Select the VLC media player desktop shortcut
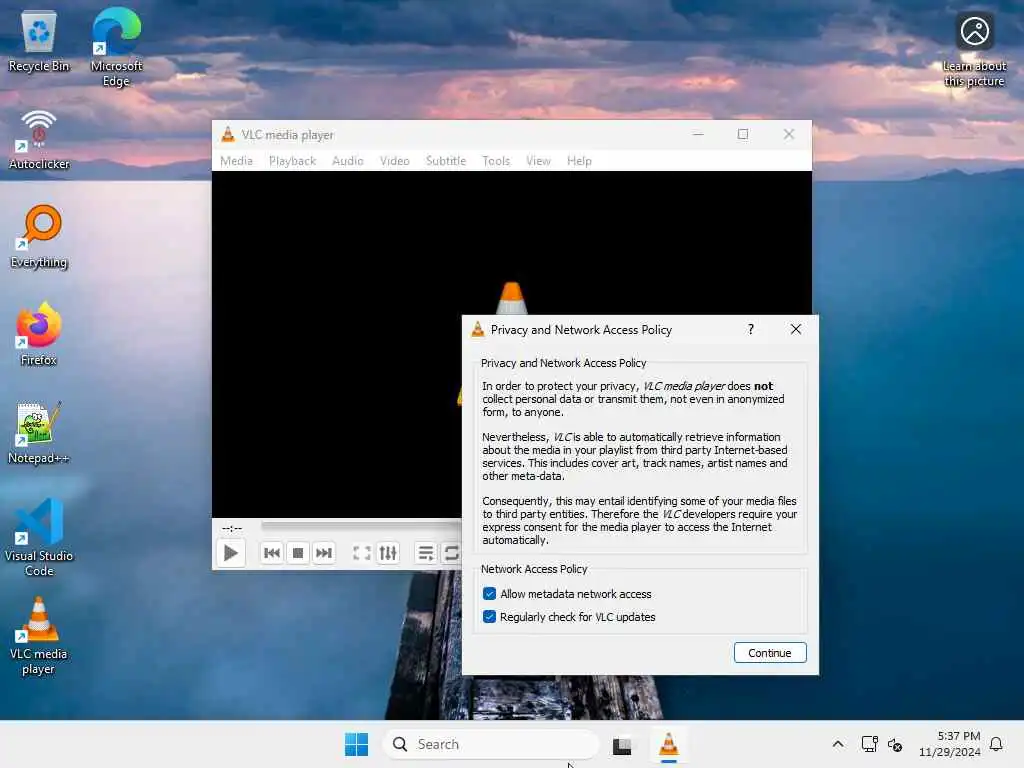The width and height of the screenshot is (1024, 768). point(39,635)
